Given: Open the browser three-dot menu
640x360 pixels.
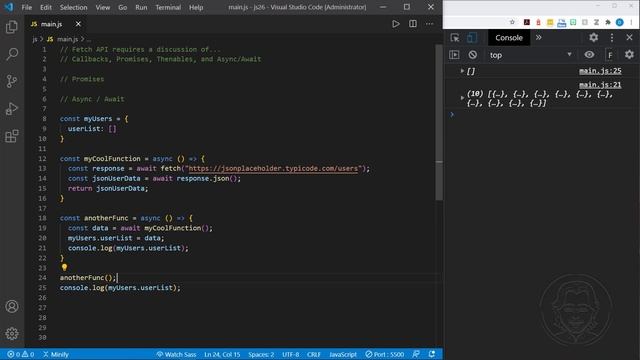Looking at the screenshot, I should pyautogui.click(x=631, y=22).
